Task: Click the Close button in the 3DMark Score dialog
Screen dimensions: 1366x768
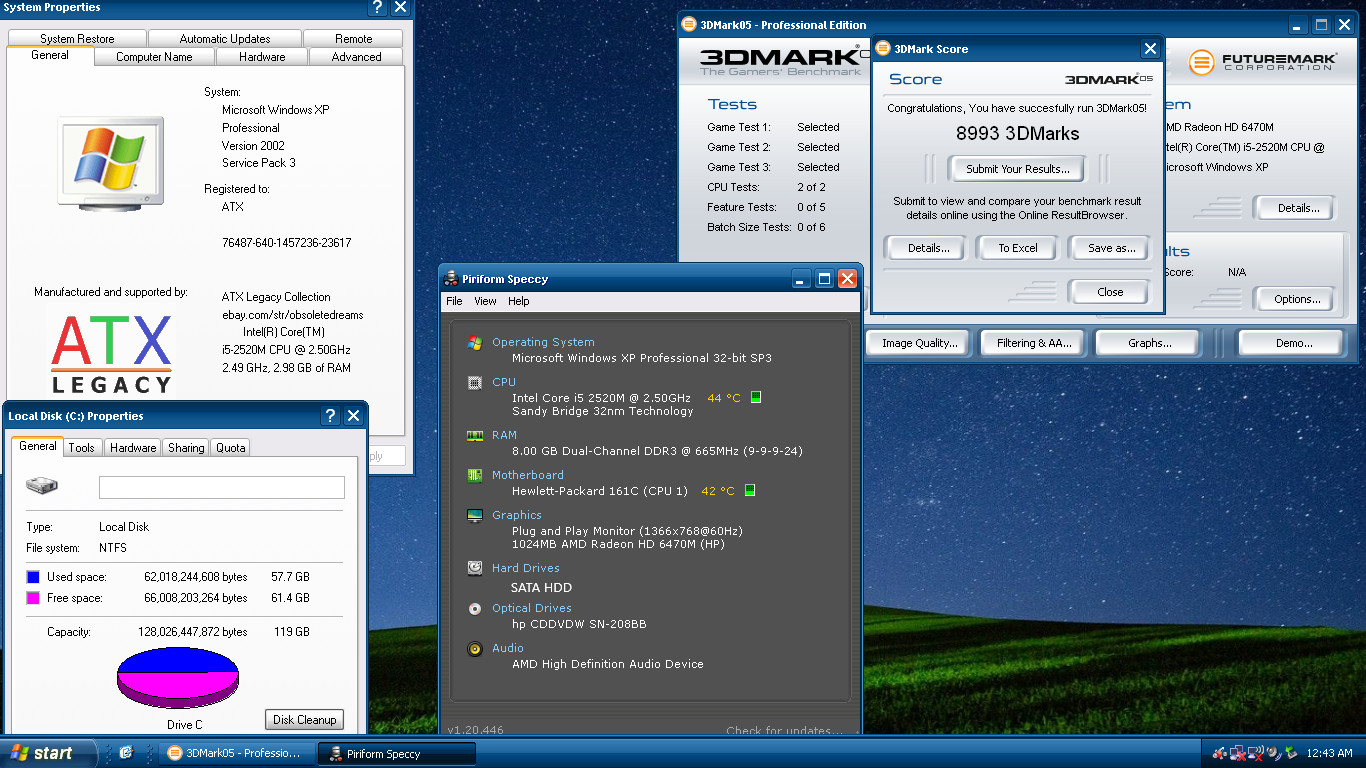Action: click(x=1110, y=292)
